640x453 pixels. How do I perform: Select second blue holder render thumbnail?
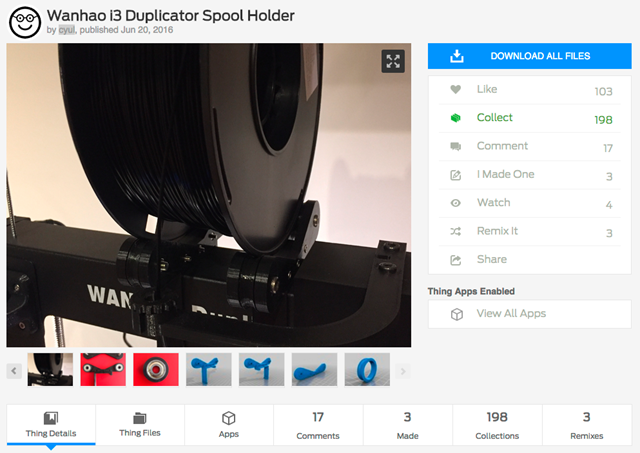(x=262, y=369)
